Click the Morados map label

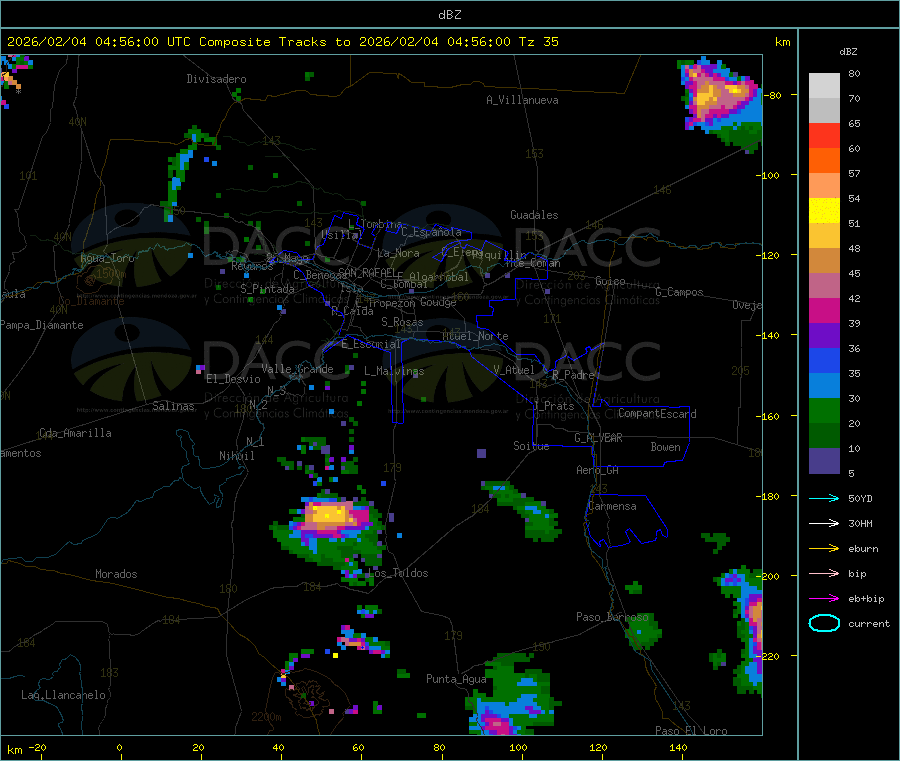click(x=116, y=574)
